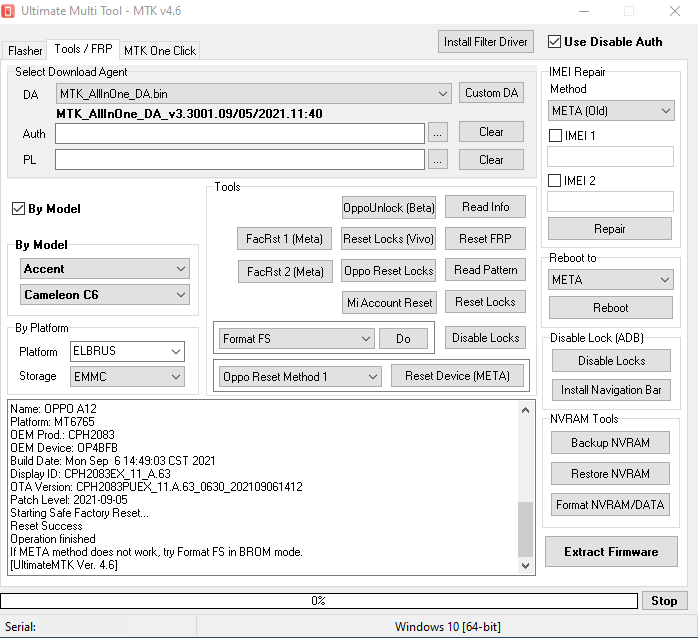Click the Reset FRP button
Image resolution: width=698 pixels, height=638 pixels.
(x=485, y=239)
